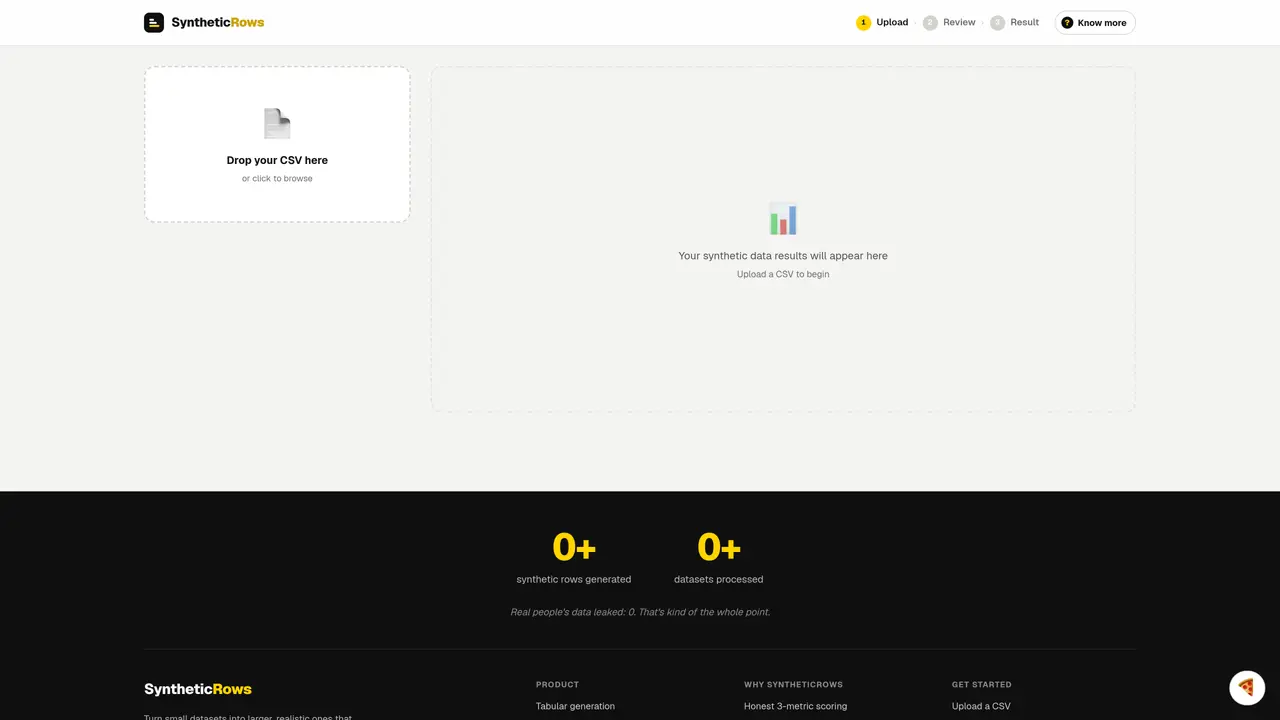Click the Drop your CSV here upload zone

tap(277, 144)
